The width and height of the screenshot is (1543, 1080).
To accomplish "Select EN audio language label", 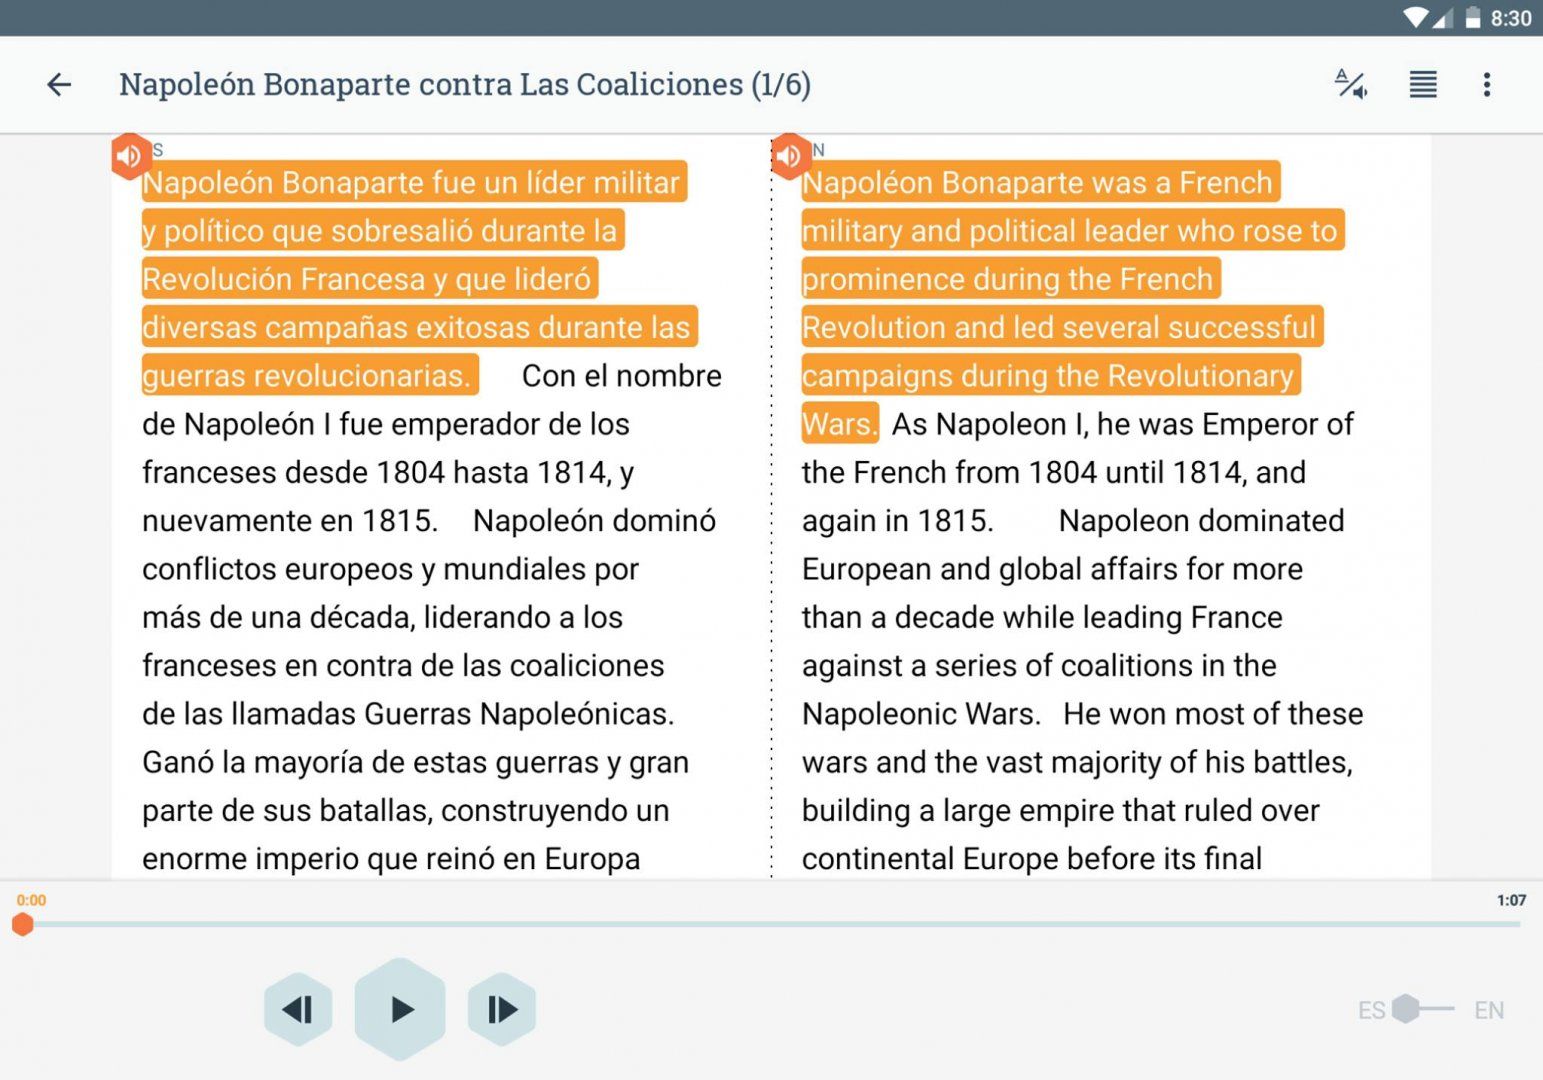I will [1489, 1010].
